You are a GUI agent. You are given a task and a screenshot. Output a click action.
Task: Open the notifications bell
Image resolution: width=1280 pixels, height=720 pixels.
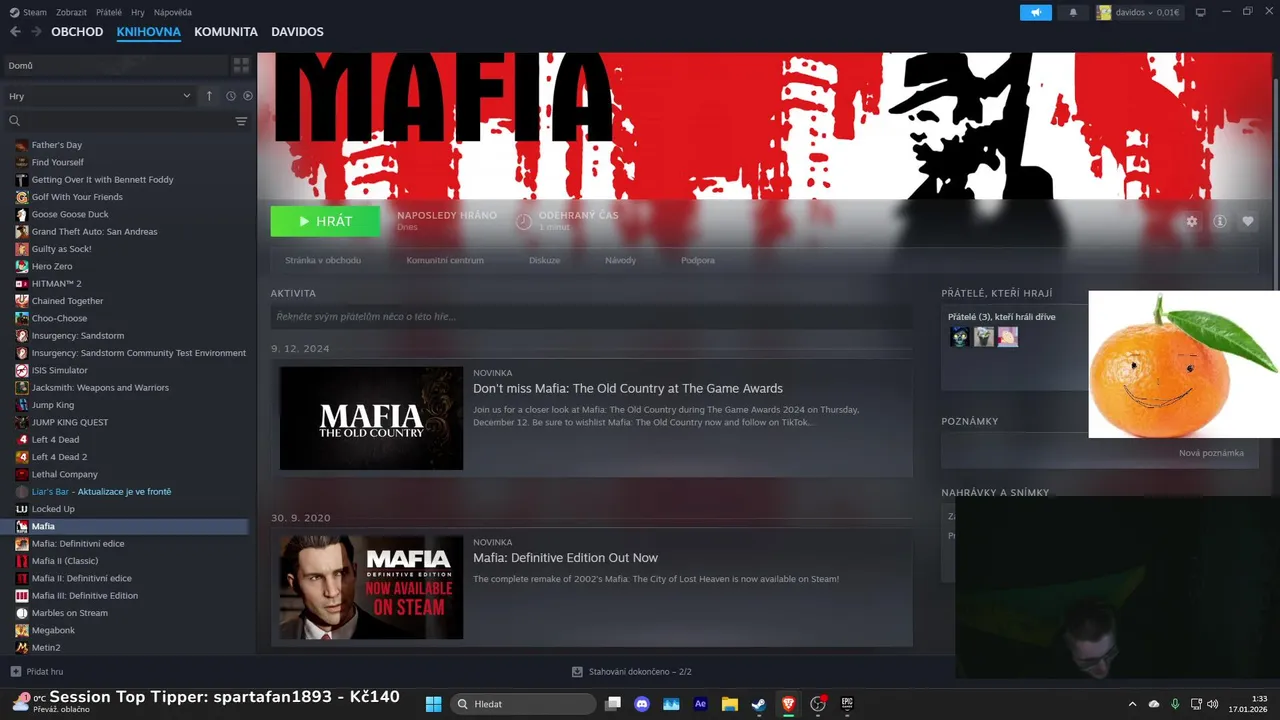[x=1073, y=12]
